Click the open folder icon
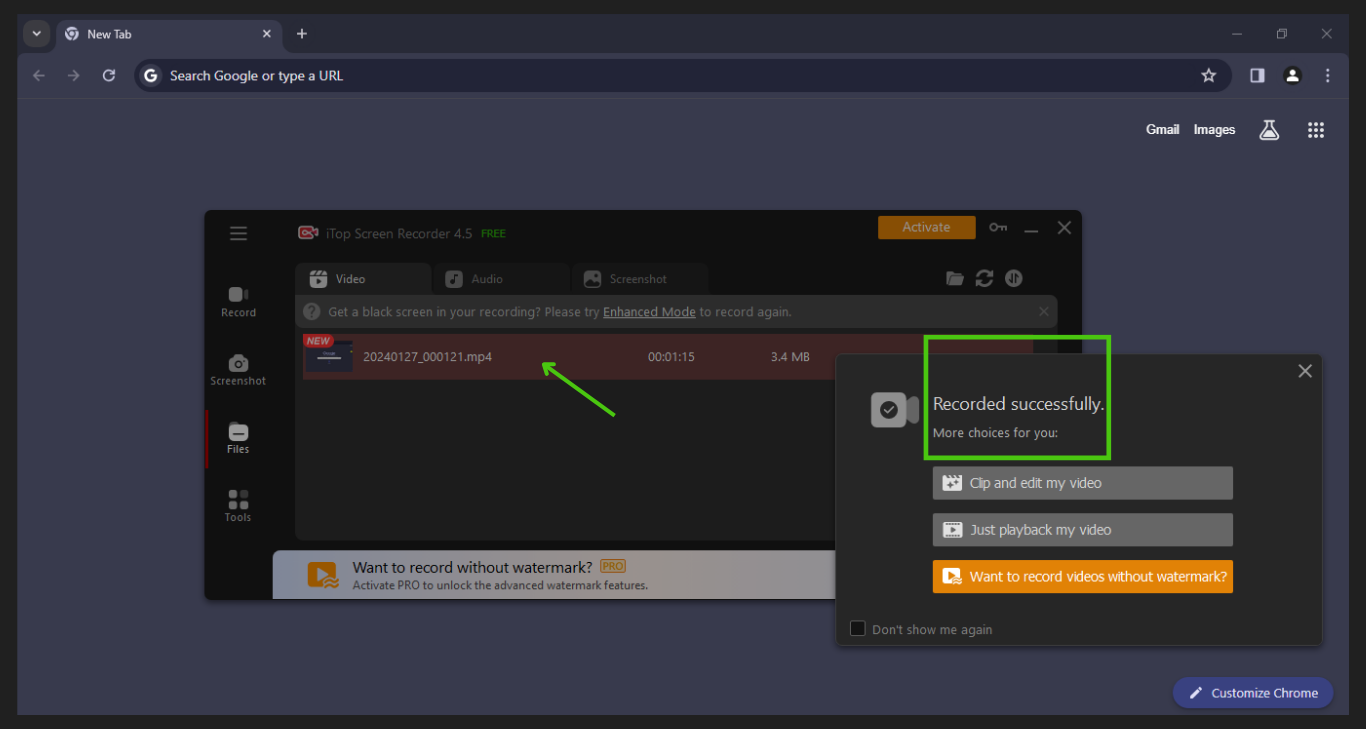1366x729 pixels. point(955,279)
